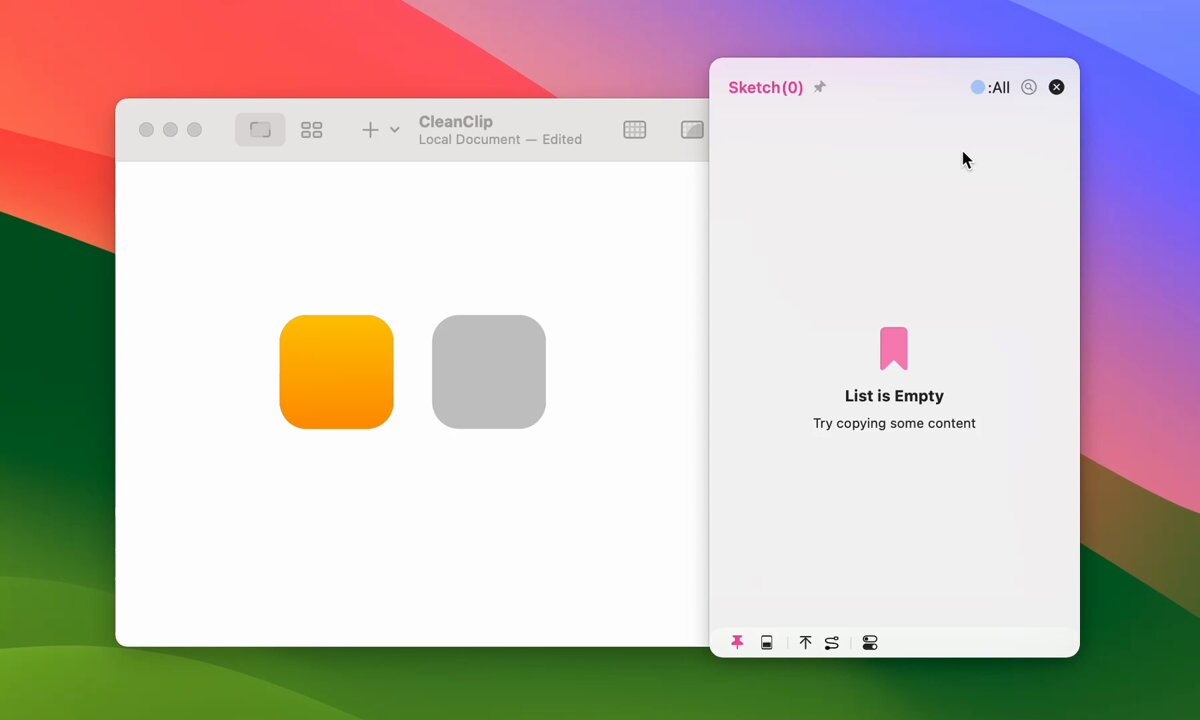Select the orange rounded square shape

tap(336, 372)
